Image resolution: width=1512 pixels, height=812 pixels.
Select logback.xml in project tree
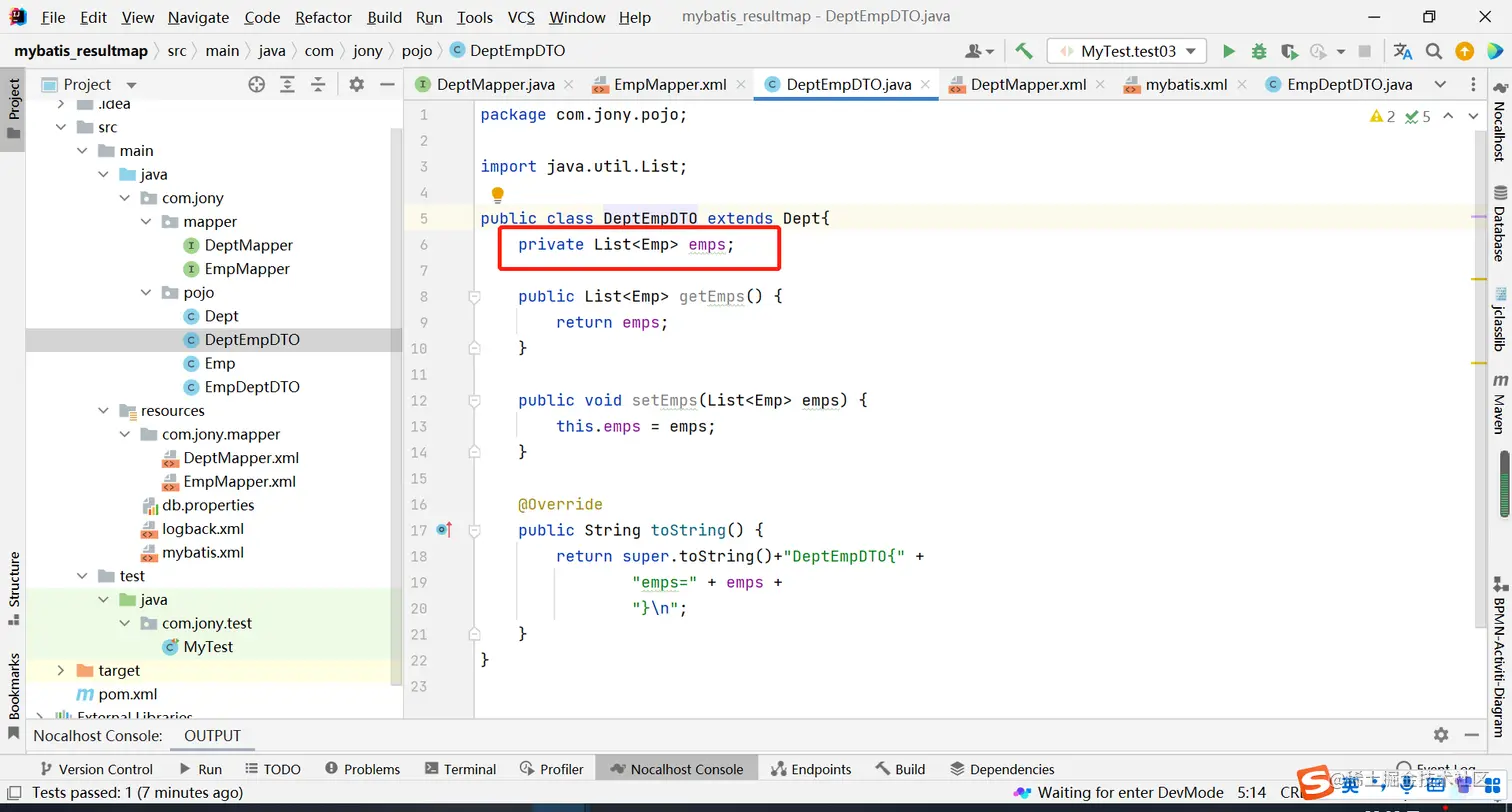[203, 529]
